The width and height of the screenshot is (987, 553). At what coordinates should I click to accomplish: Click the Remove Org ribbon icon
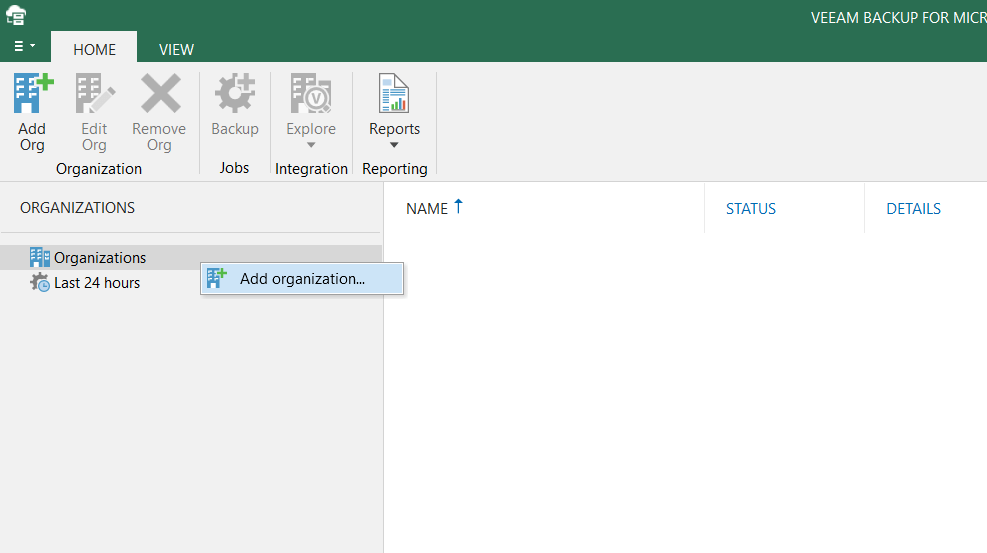tap(159, 95)
